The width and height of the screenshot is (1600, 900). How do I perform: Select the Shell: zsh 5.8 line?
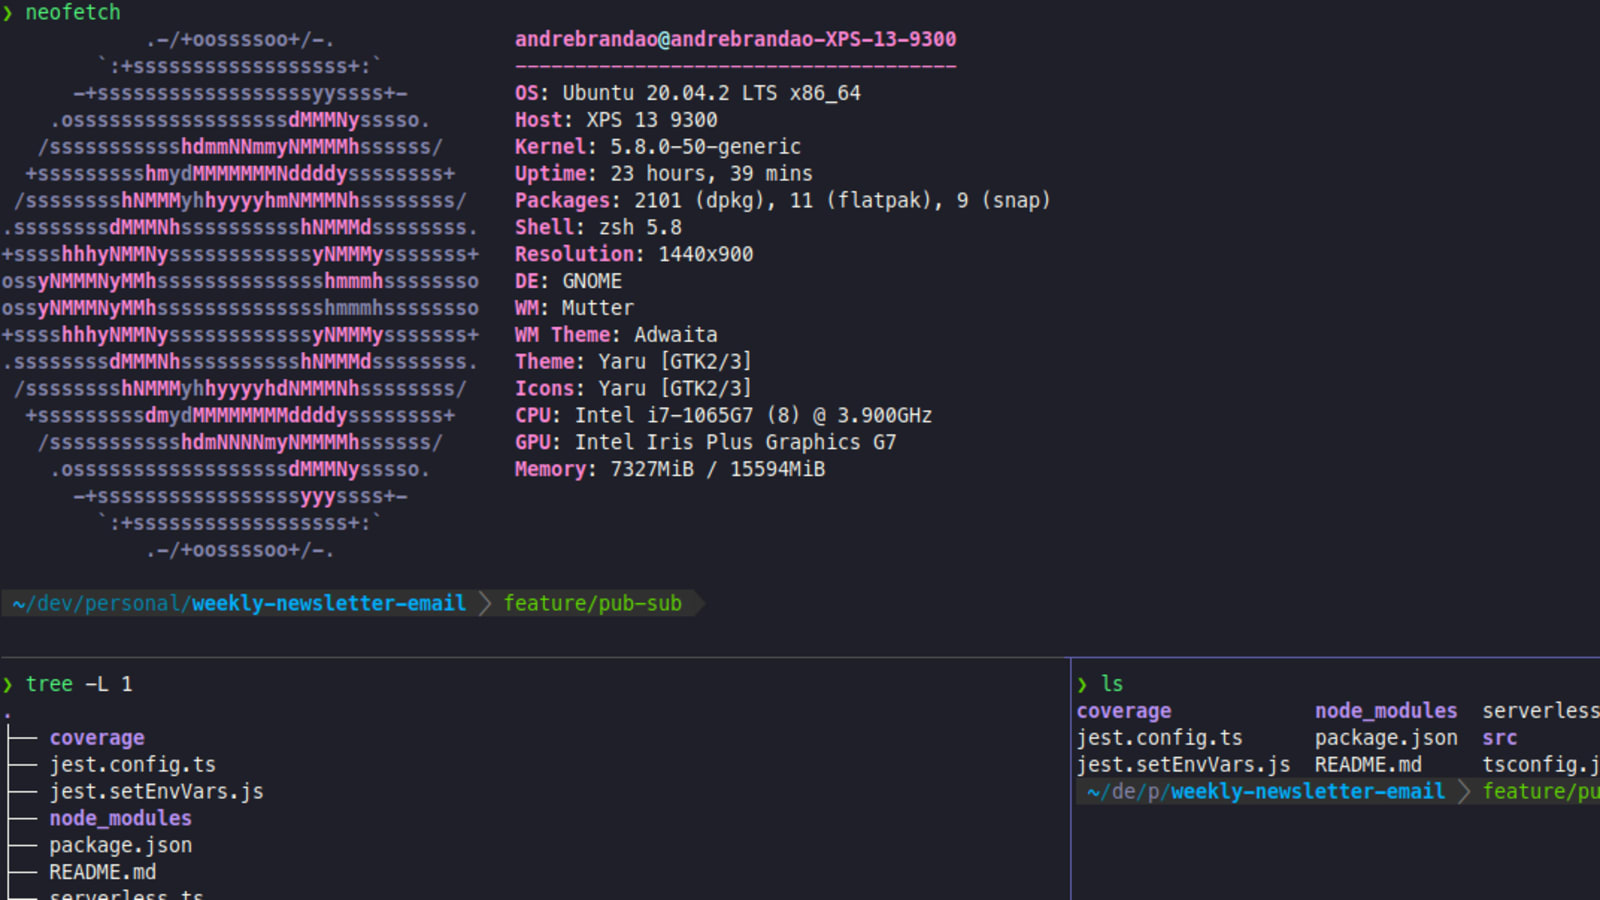coord(598,228)
